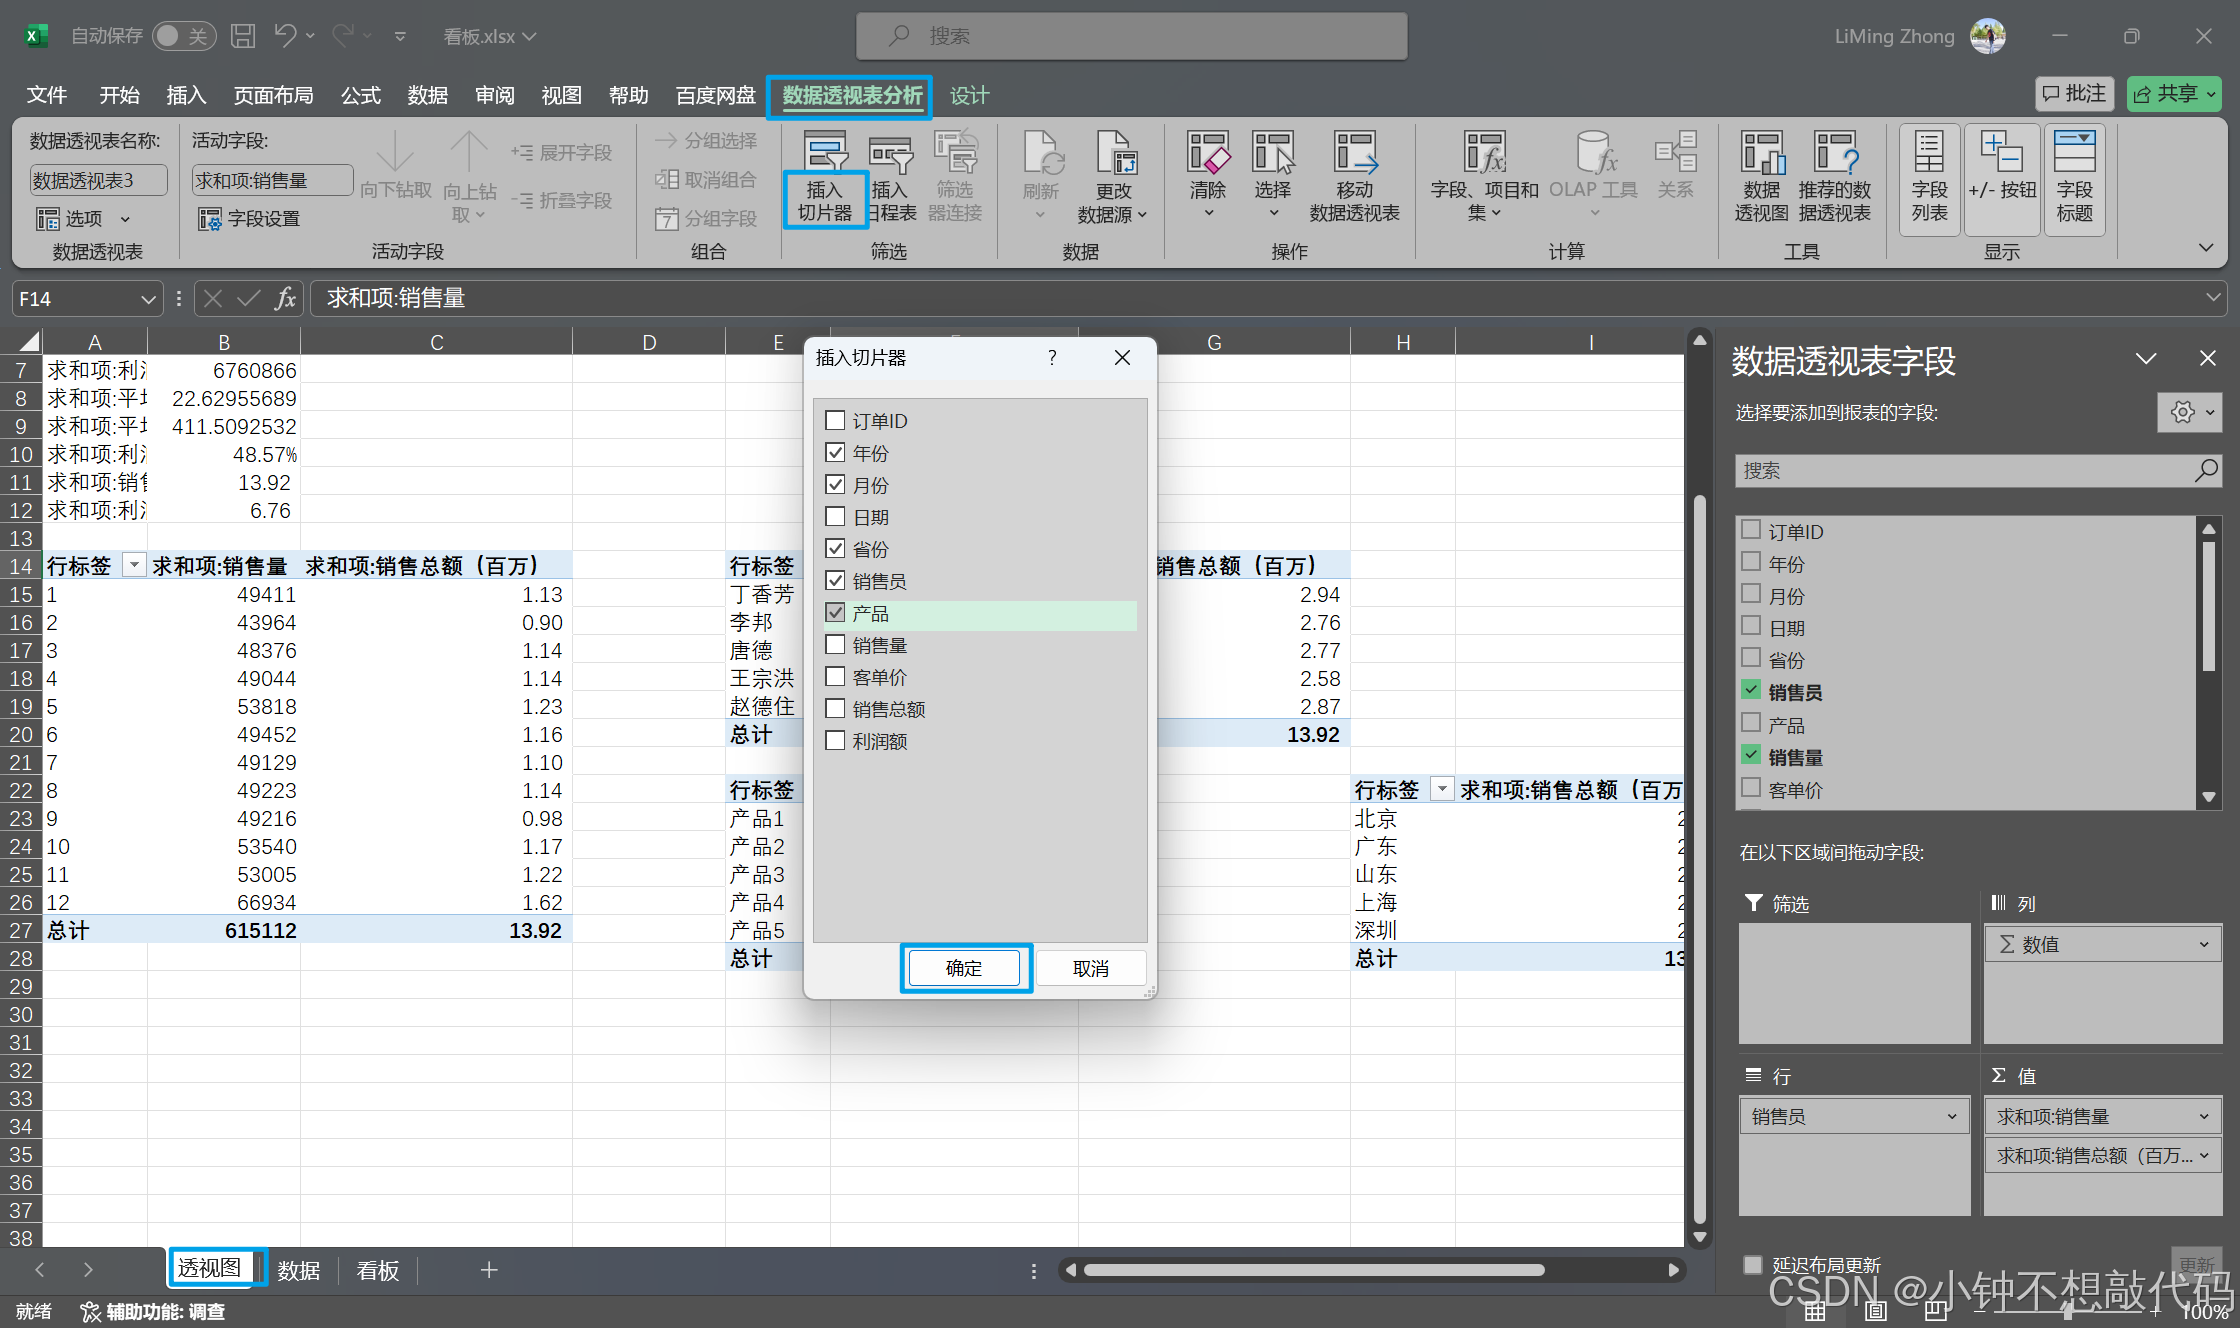Click Recommended PivotTables (推荐的数据透视表)
This screenshot has width=2240, height=1328.
click(x=1835, y=177)
